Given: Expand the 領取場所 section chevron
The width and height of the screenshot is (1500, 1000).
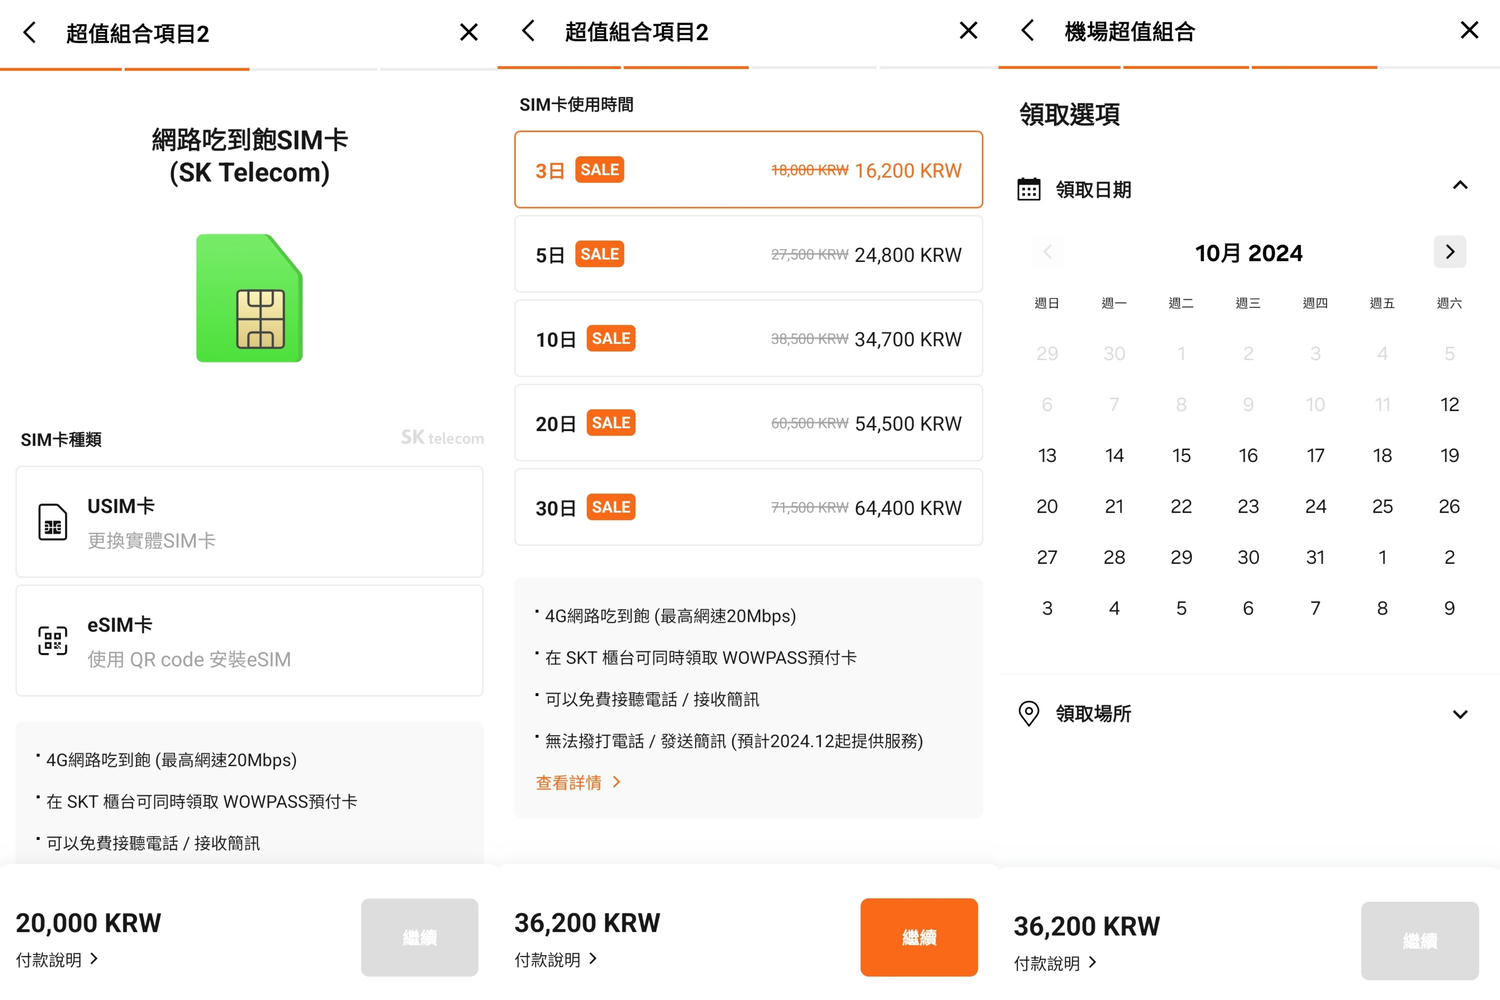Looking at the screenshot, I should click(1460, 714).
